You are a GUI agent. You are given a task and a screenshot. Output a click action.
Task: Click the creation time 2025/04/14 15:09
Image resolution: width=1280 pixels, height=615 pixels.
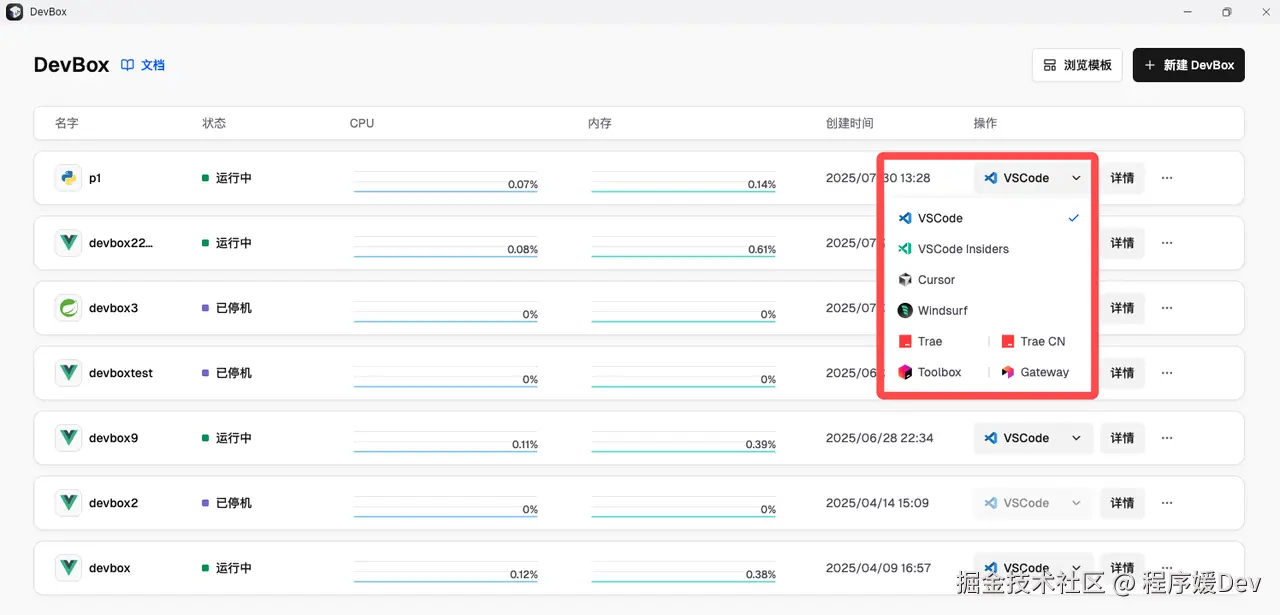tap(877, 503)
